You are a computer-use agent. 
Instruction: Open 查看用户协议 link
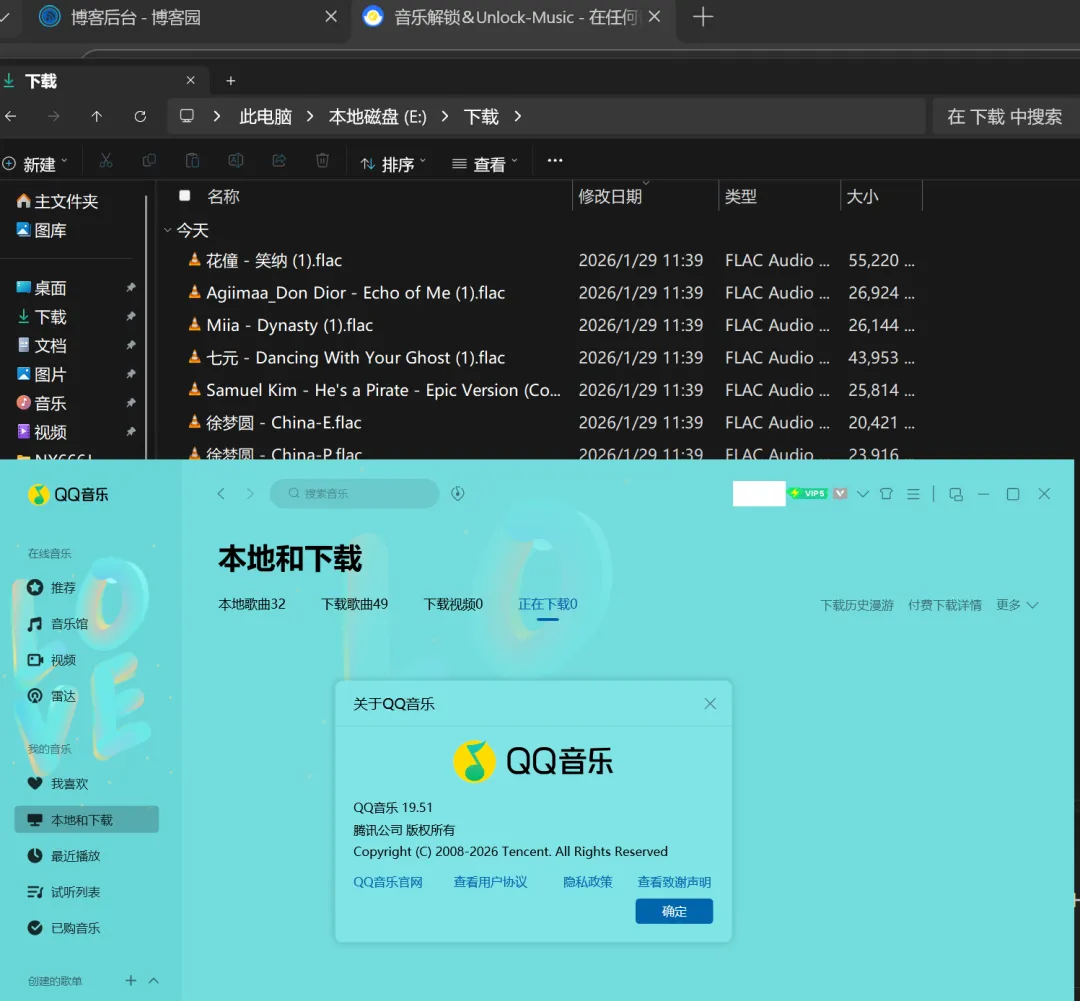pos(490,882)
